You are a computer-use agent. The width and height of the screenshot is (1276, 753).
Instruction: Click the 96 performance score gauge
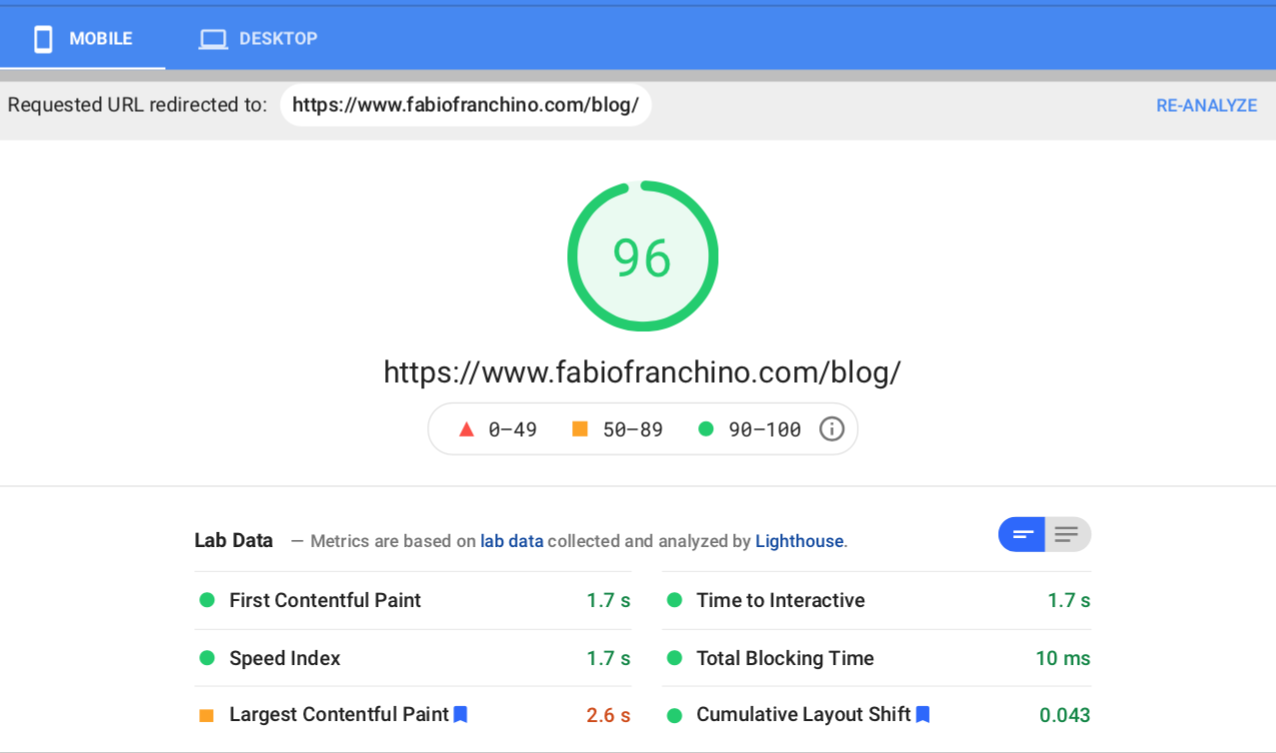point(642,256)
